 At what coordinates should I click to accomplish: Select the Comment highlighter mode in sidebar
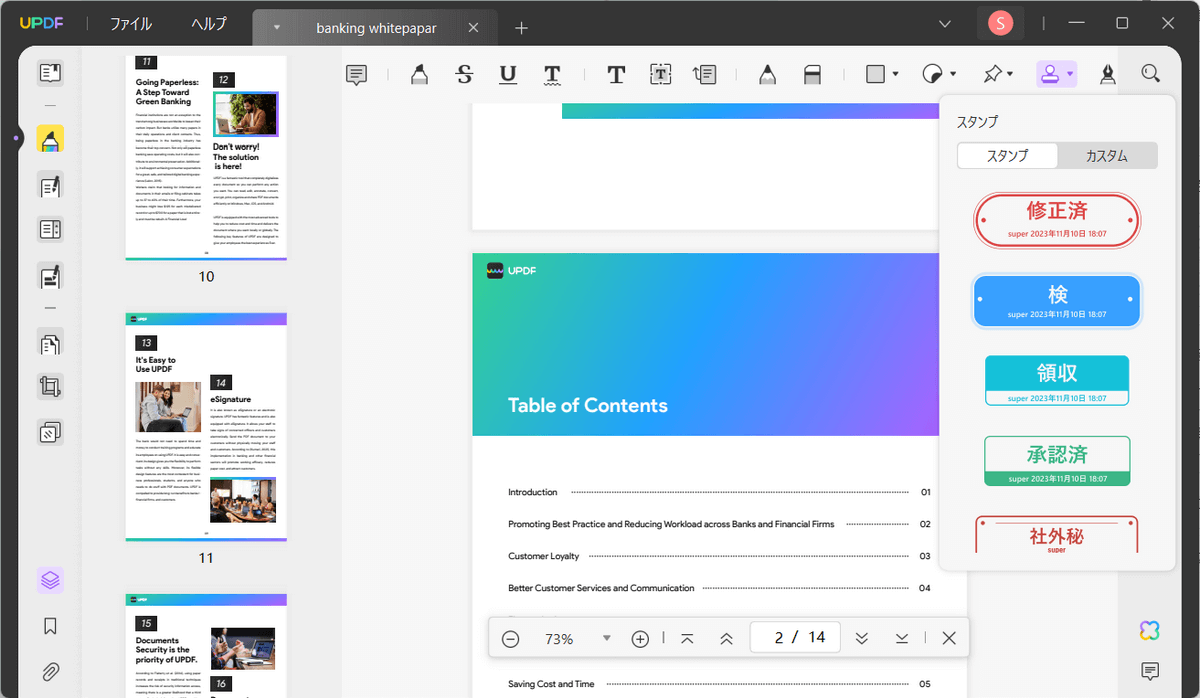pyautogui.click(x=50, y=139)
